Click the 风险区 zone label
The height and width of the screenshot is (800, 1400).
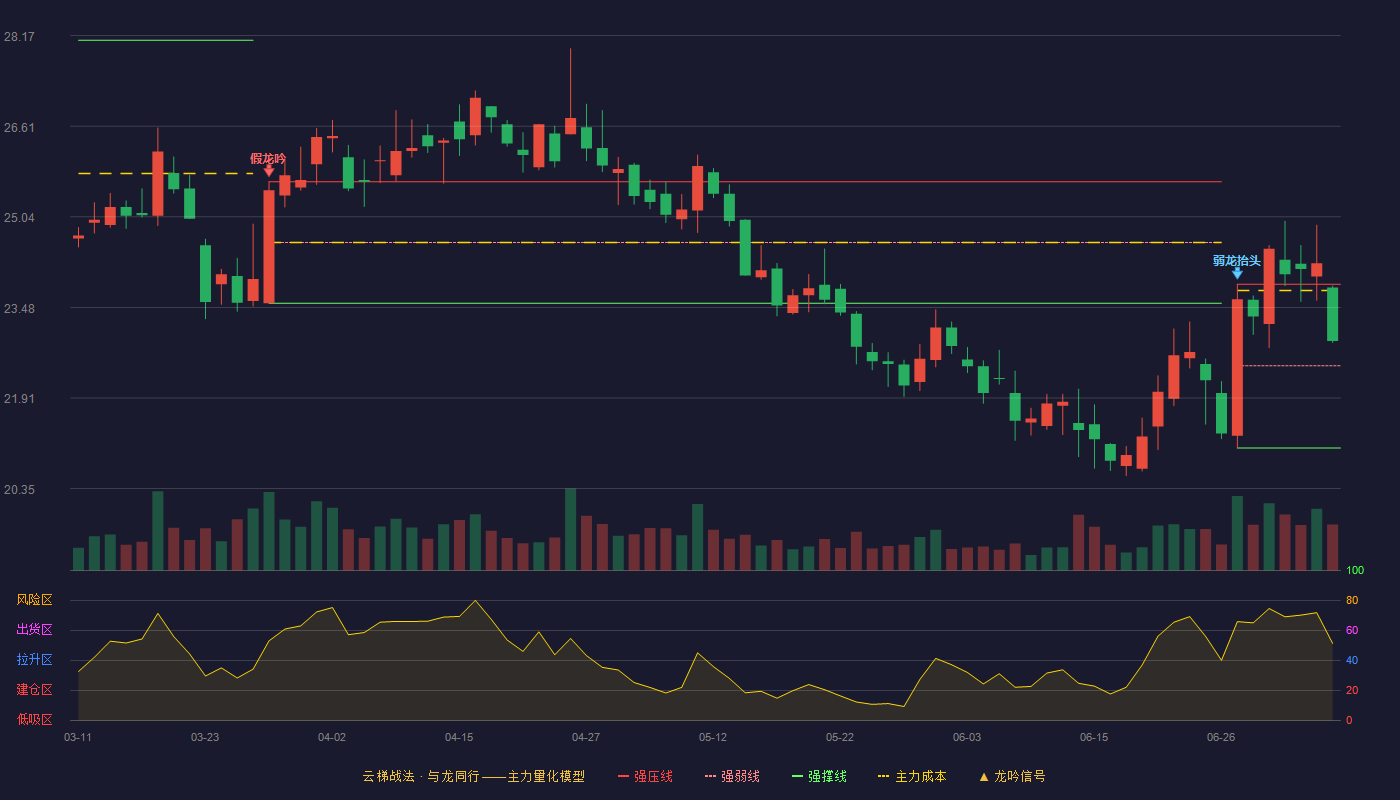tap(34, 600)
